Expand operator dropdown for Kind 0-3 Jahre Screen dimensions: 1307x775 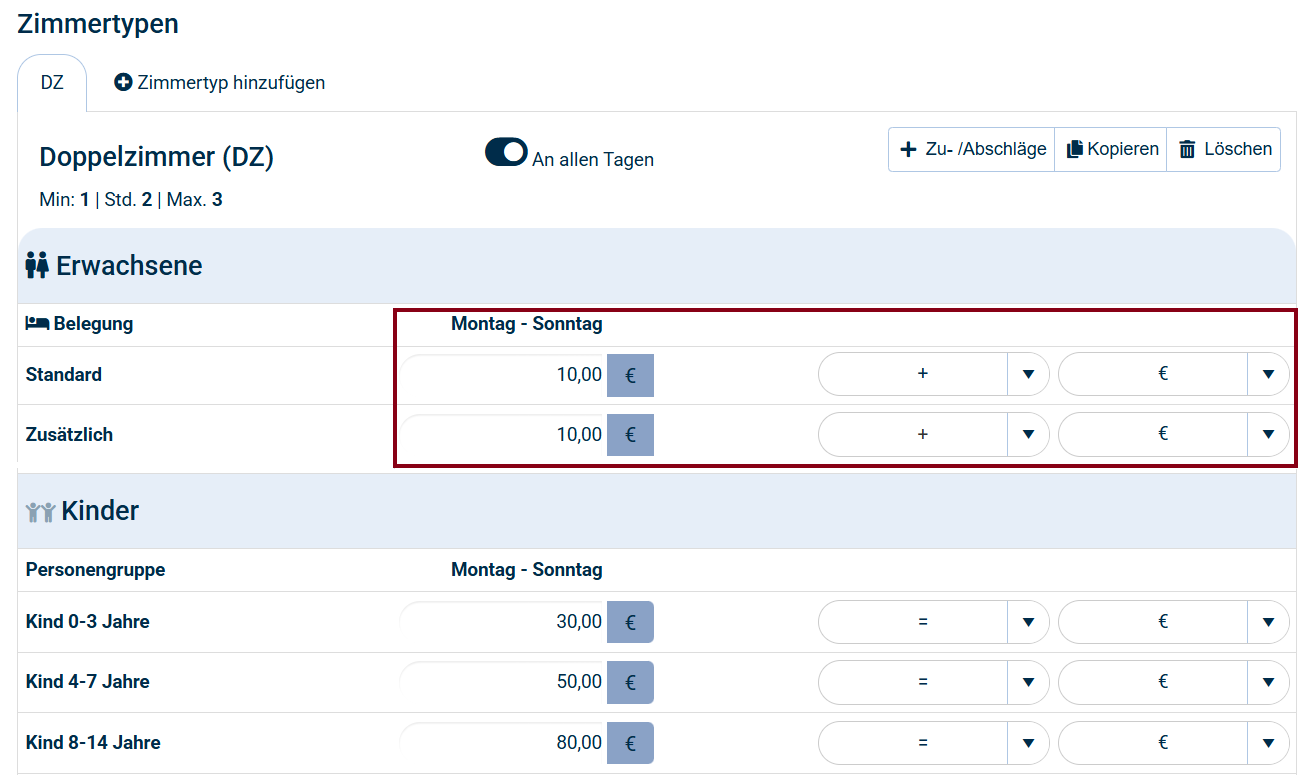tap(1027, 622)
